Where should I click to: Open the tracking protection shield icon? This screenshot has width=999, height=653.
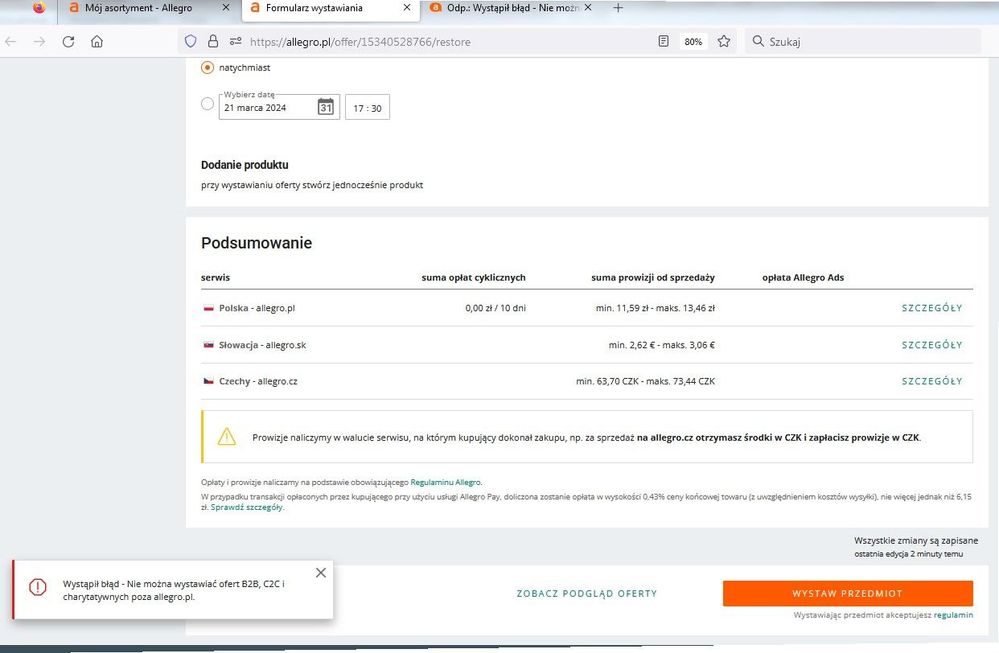point(190,41)
